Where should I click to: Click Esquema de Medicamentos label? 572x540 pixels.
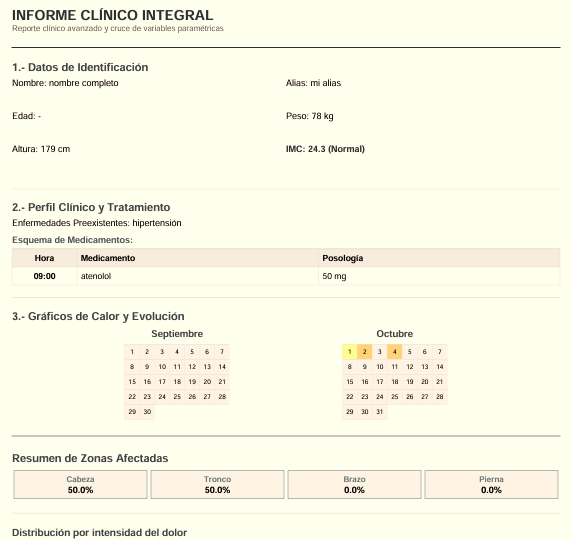72,240
